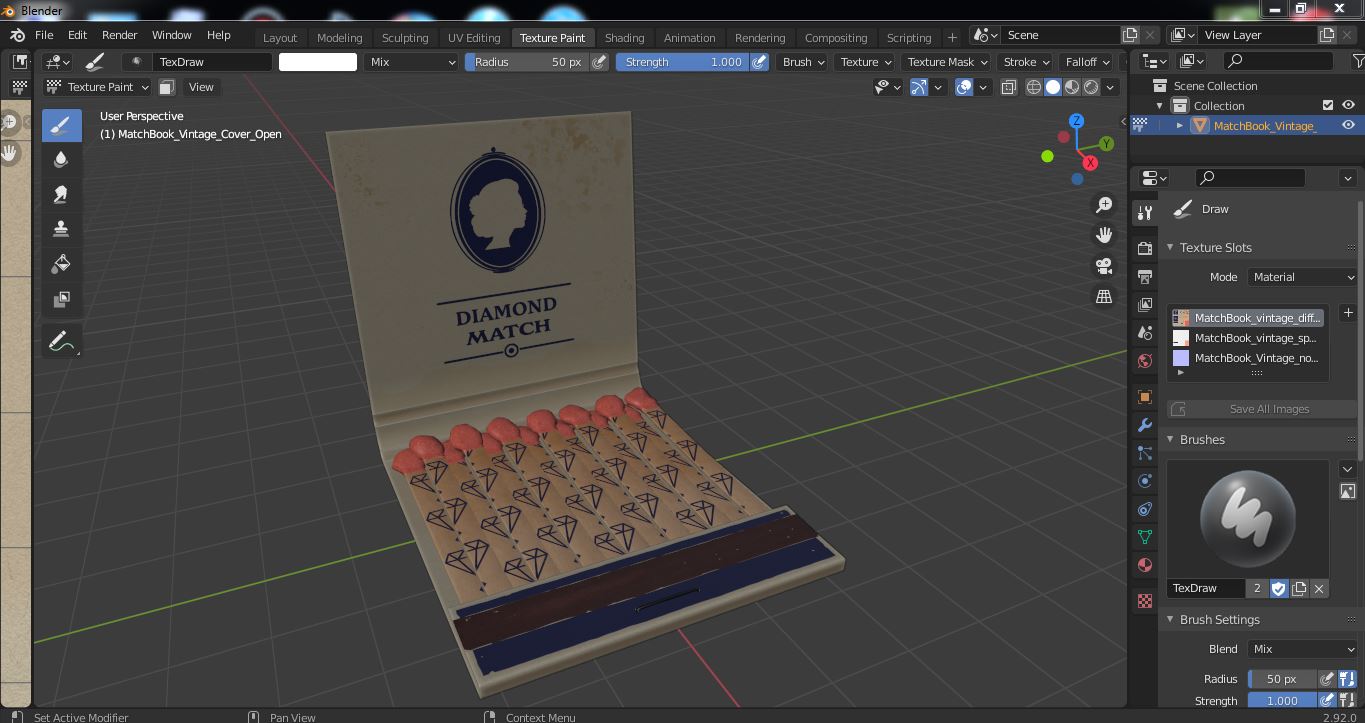Switch to wireframe viewport shading
The image size is (1365, 723).
(1034, 87)
